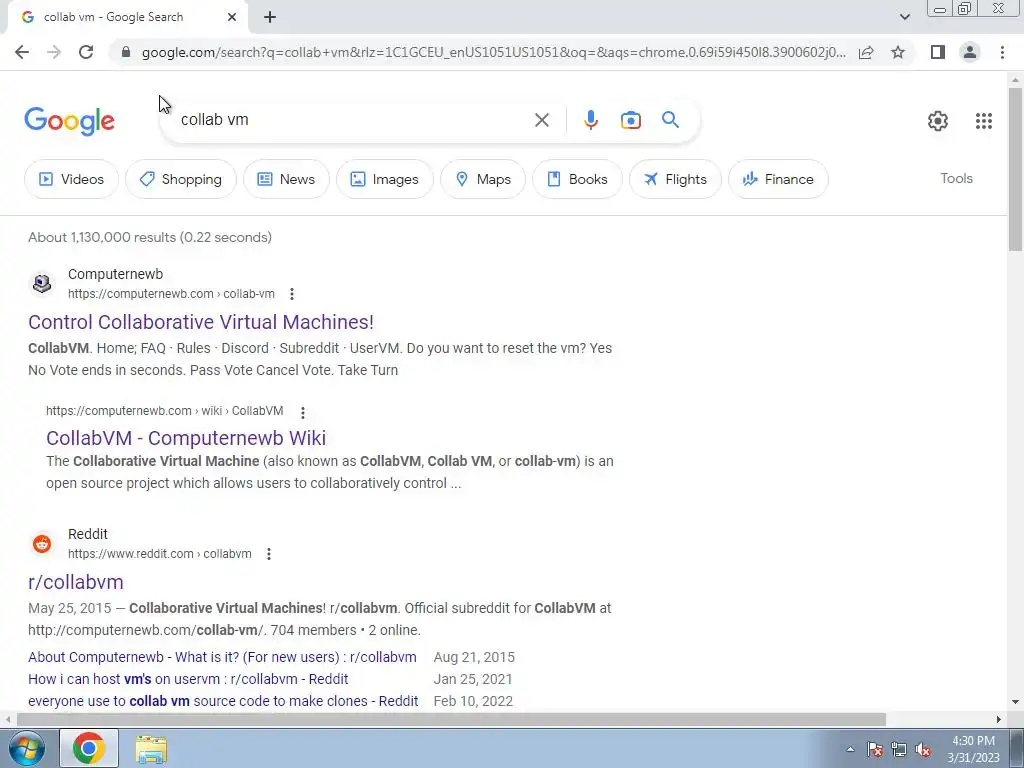Click the 'https://computernewb.com › collab-vm' breadcrumb
This screenshot has height=768, width=1024.
(x=171, y=294)
